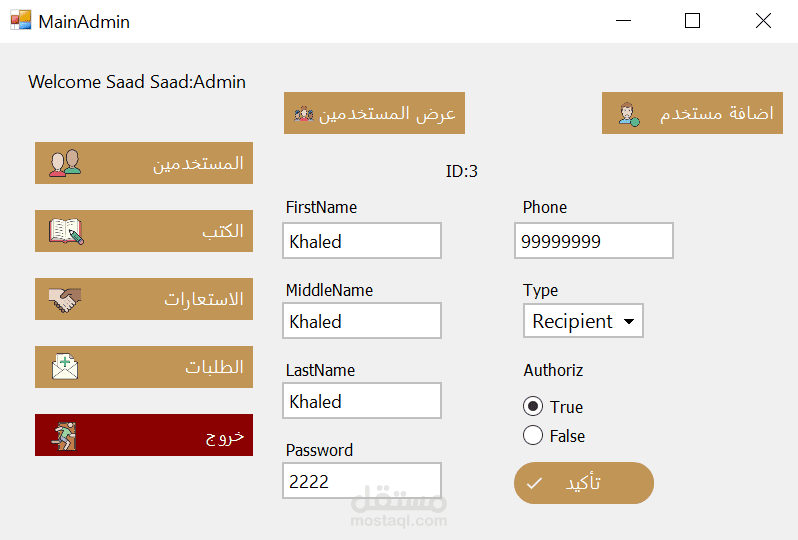Select the False authorization radio button
Viewport: 798px width, 540px height.
[x=533, y=436]
